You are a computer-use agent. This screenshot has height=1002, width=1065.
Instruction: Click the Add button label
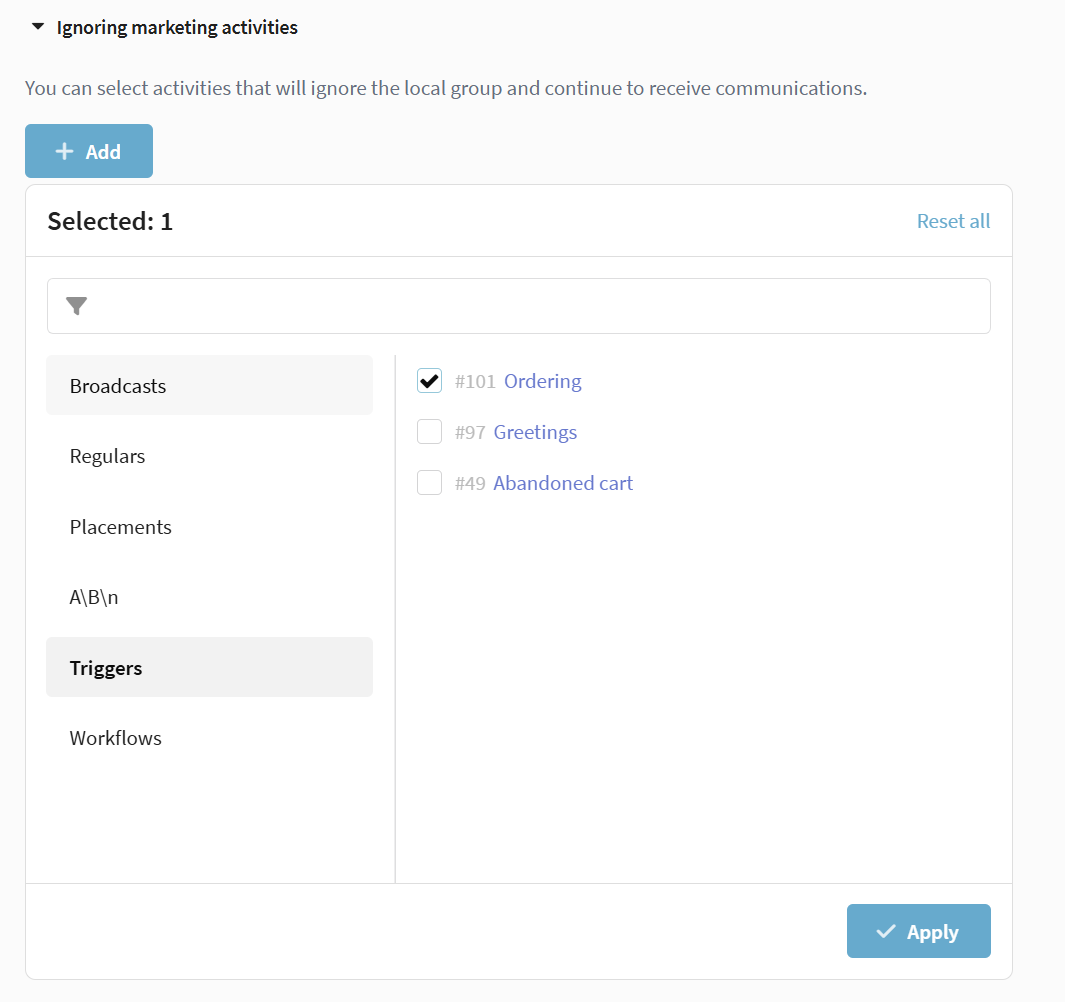pos(103,152)
